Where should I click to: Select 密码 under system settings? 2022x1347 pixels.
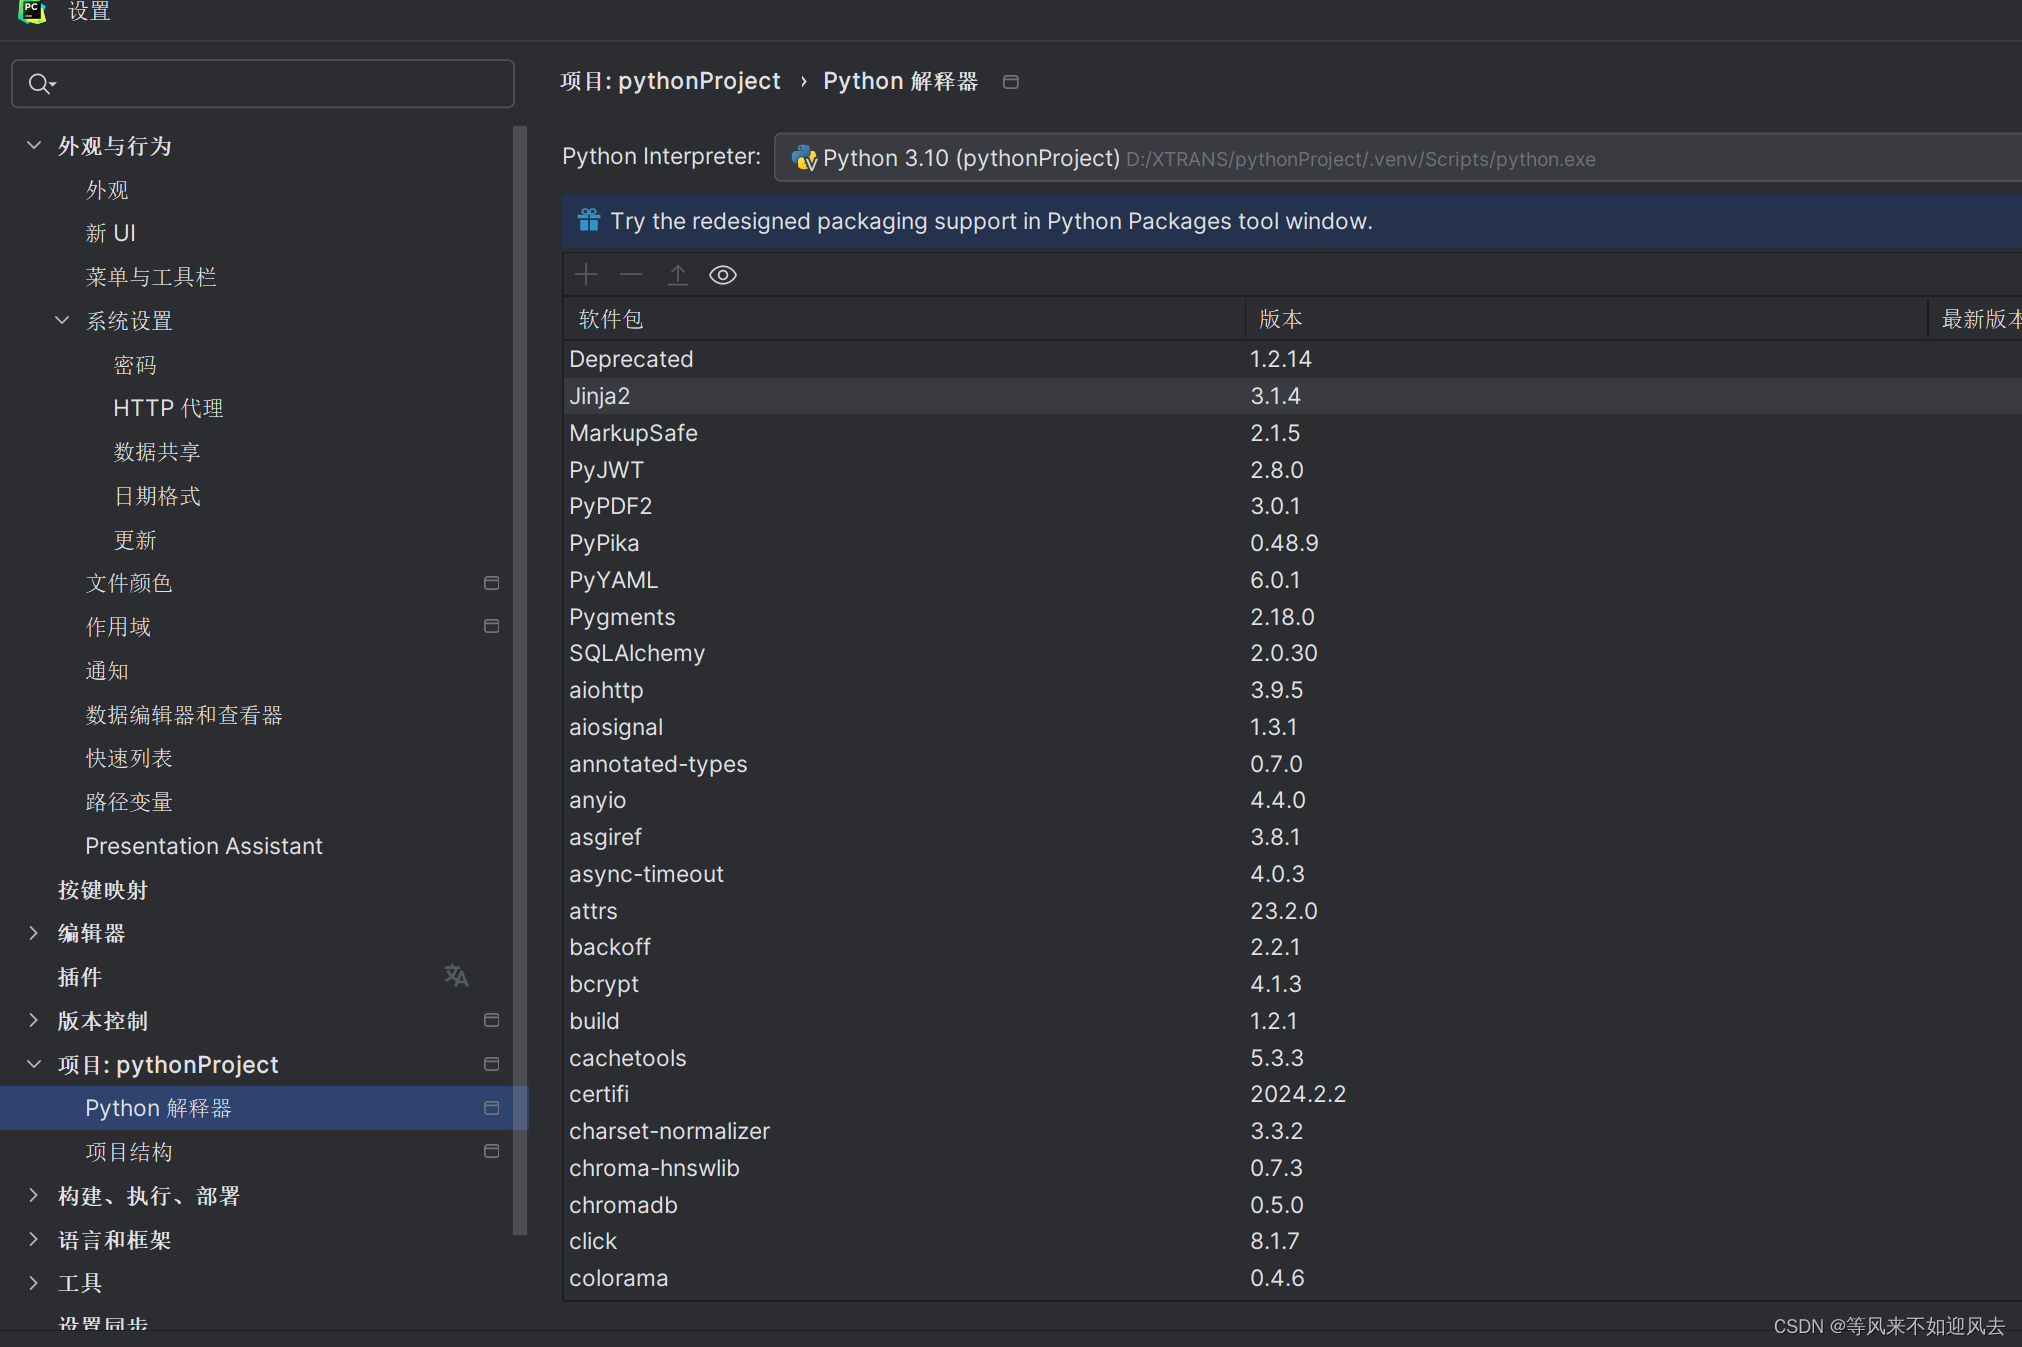[135, 365]
